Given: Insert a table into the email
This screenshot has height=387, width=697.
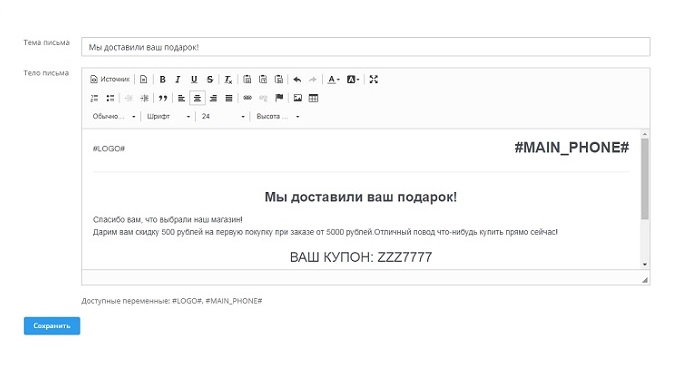Looking at the screenshot, I should point(313,98).
